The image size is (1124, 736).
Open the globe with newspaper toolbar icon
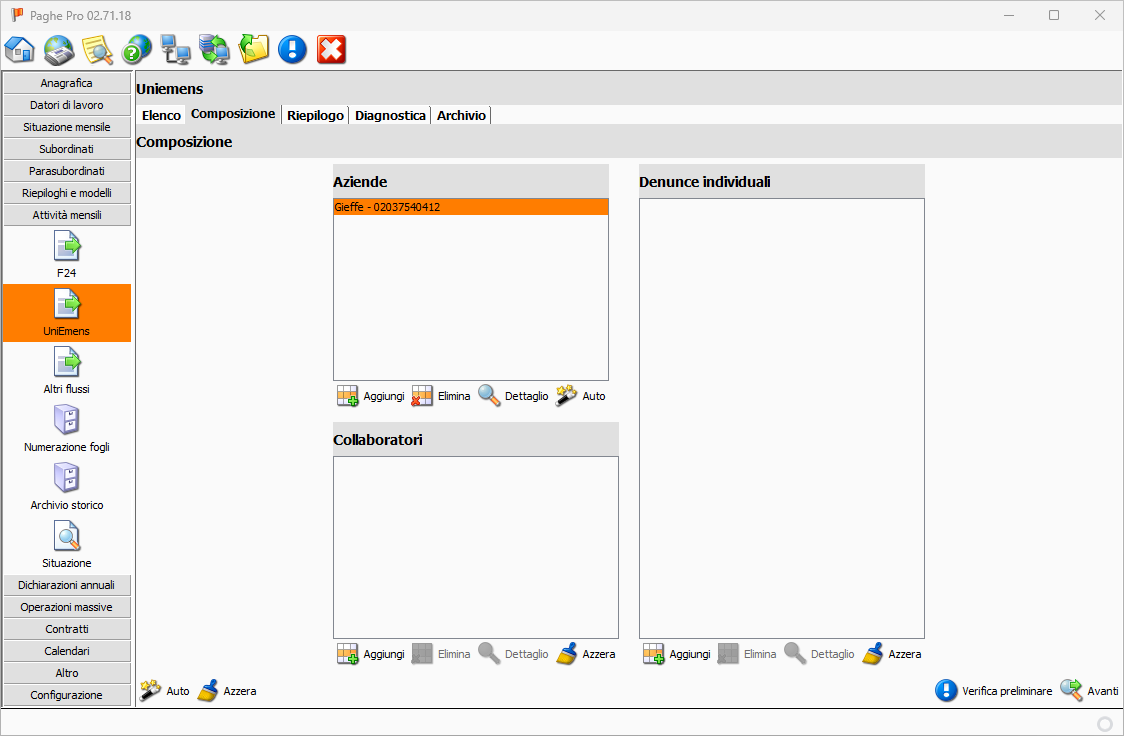coord(59,49)
